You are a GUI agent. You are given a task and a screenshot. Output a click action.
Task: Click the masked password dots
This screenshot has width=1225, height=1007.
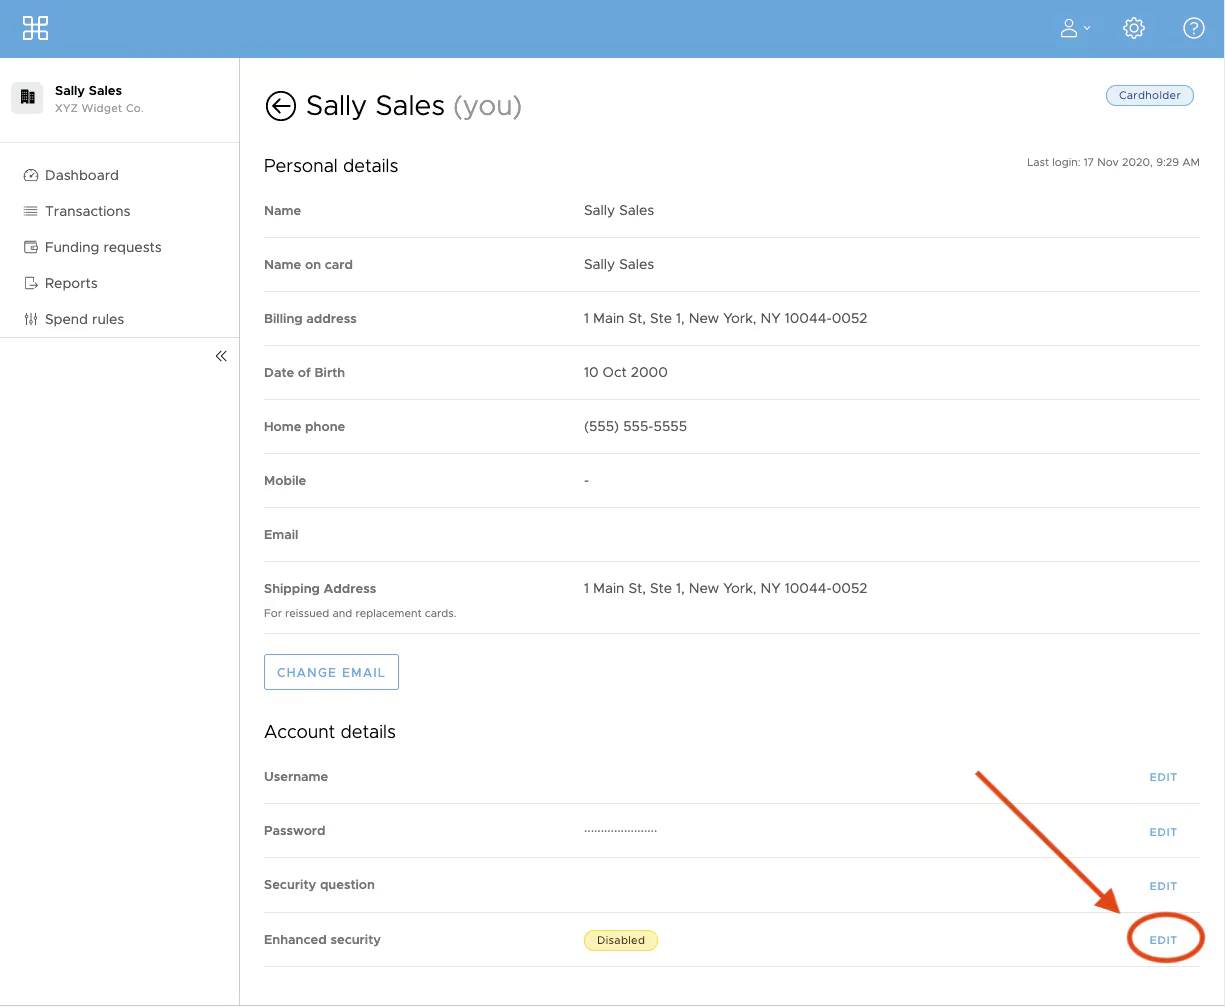pyautogui.click(x=621, y=831)
